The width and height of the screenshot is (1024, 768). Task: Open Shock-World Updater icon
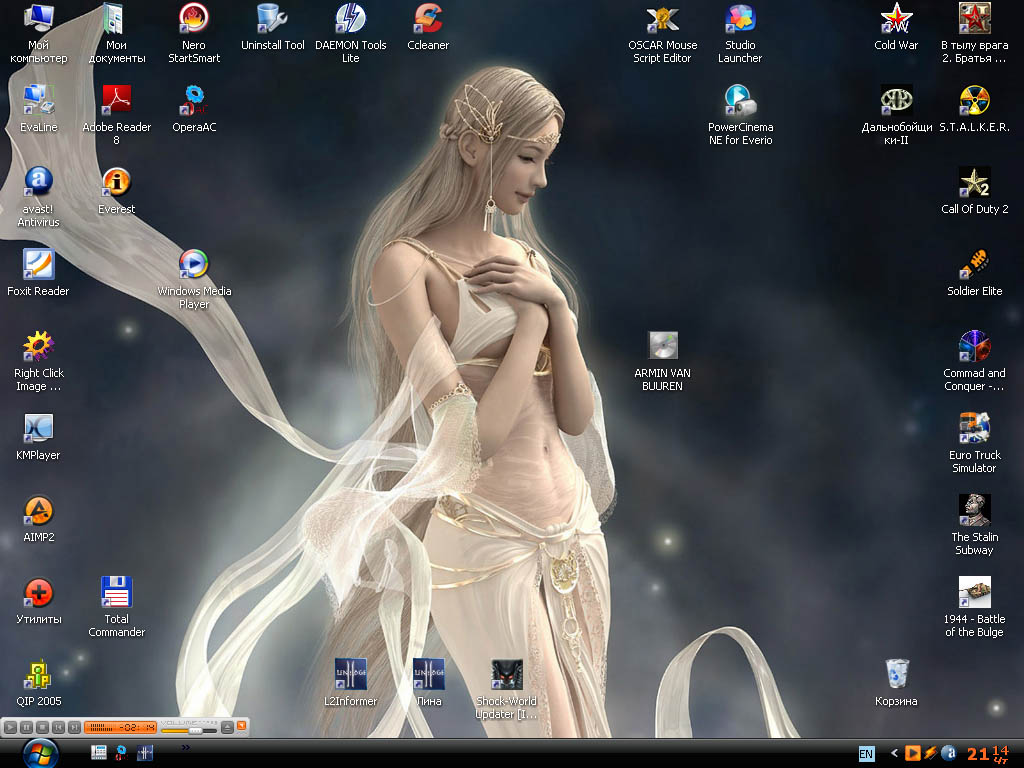tap(506, 689)
